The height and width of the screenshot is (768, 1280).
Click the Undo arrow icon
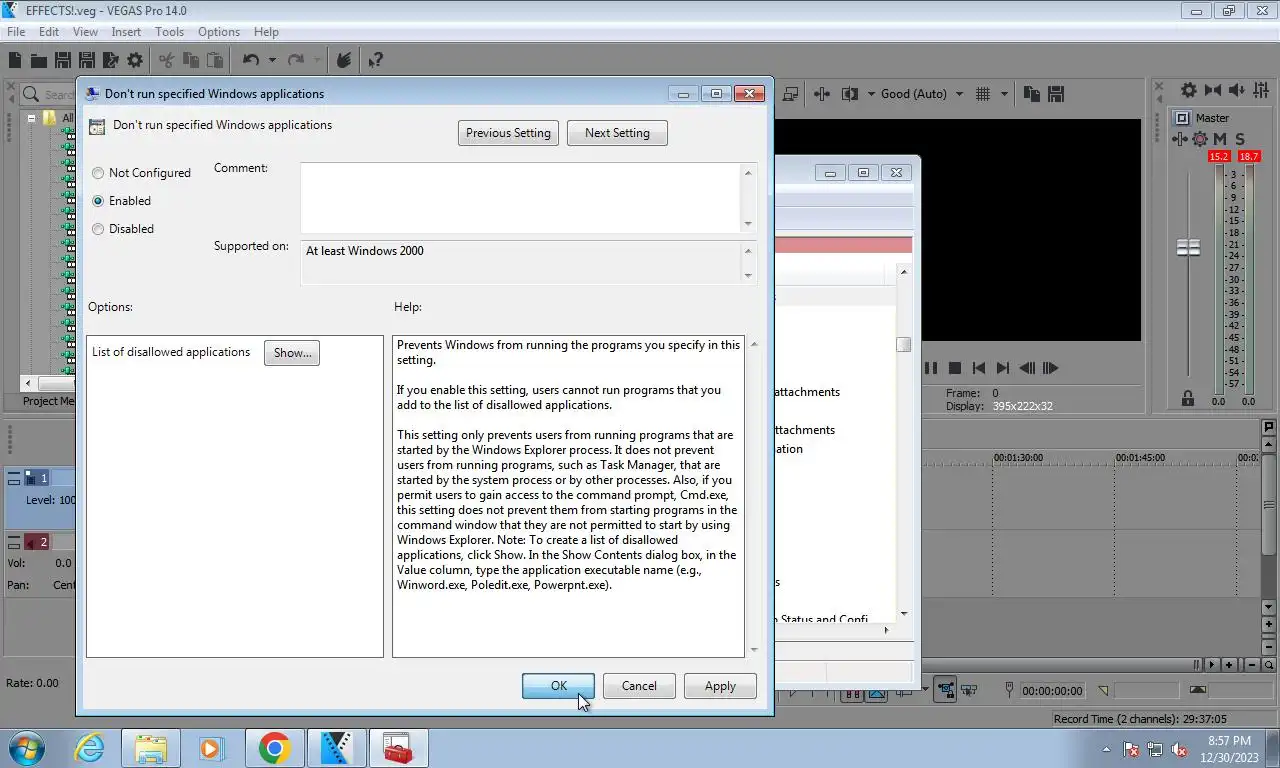(251, 60)
